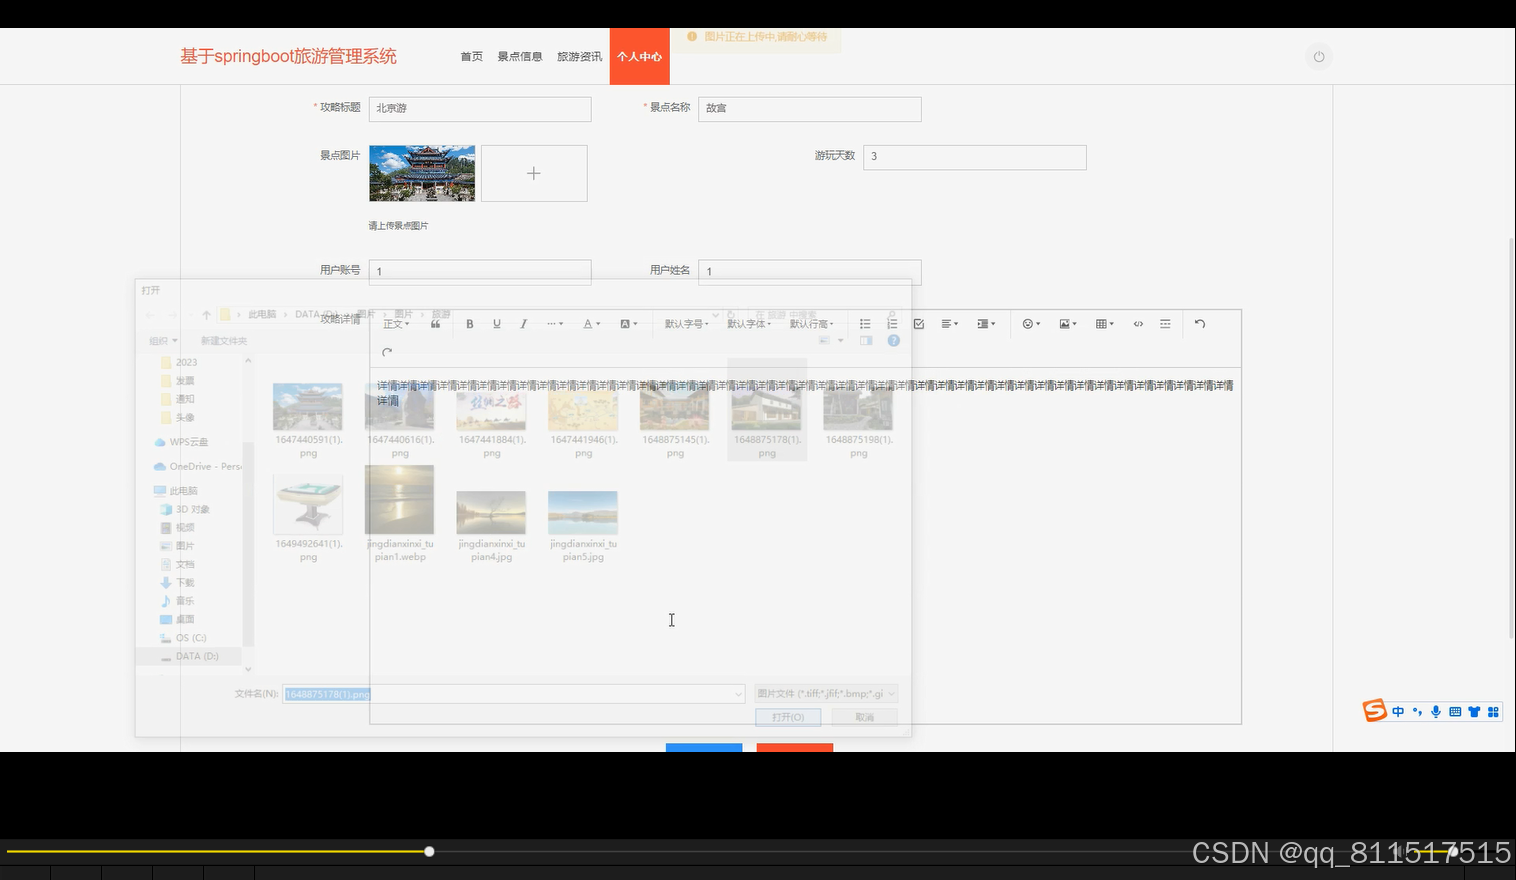Click the 景点名称 input field
The height and width of the screenshot is (880, 1516).
pos(810,108)
